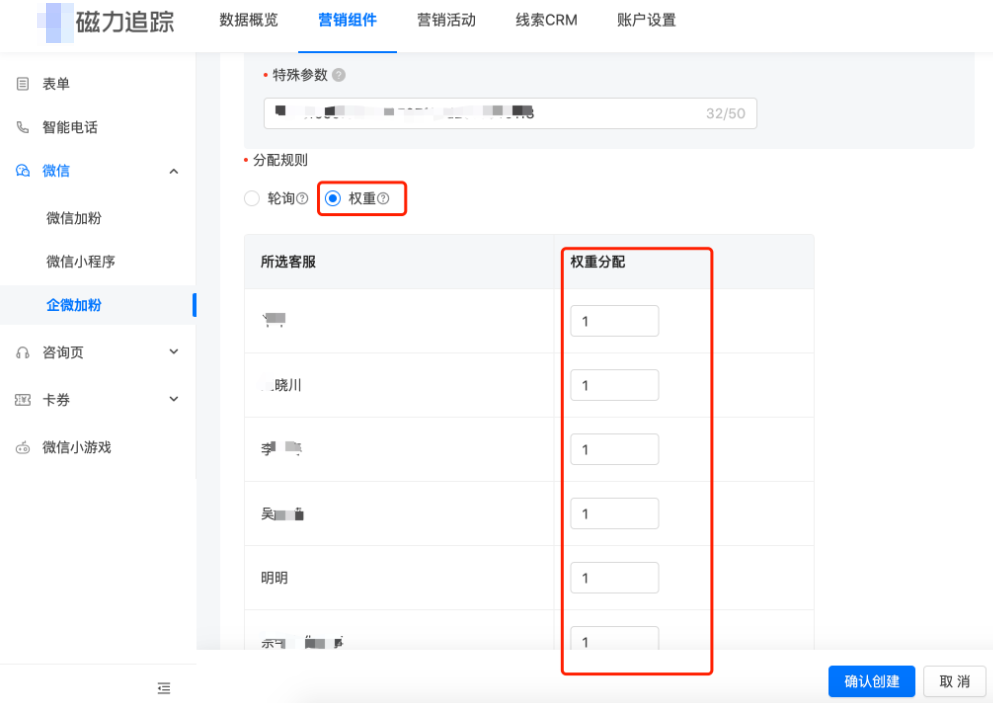The width and height of the screenshot is (993, 703).
Task: Expand the 卡券 section
Action: [x=173, y=399]
